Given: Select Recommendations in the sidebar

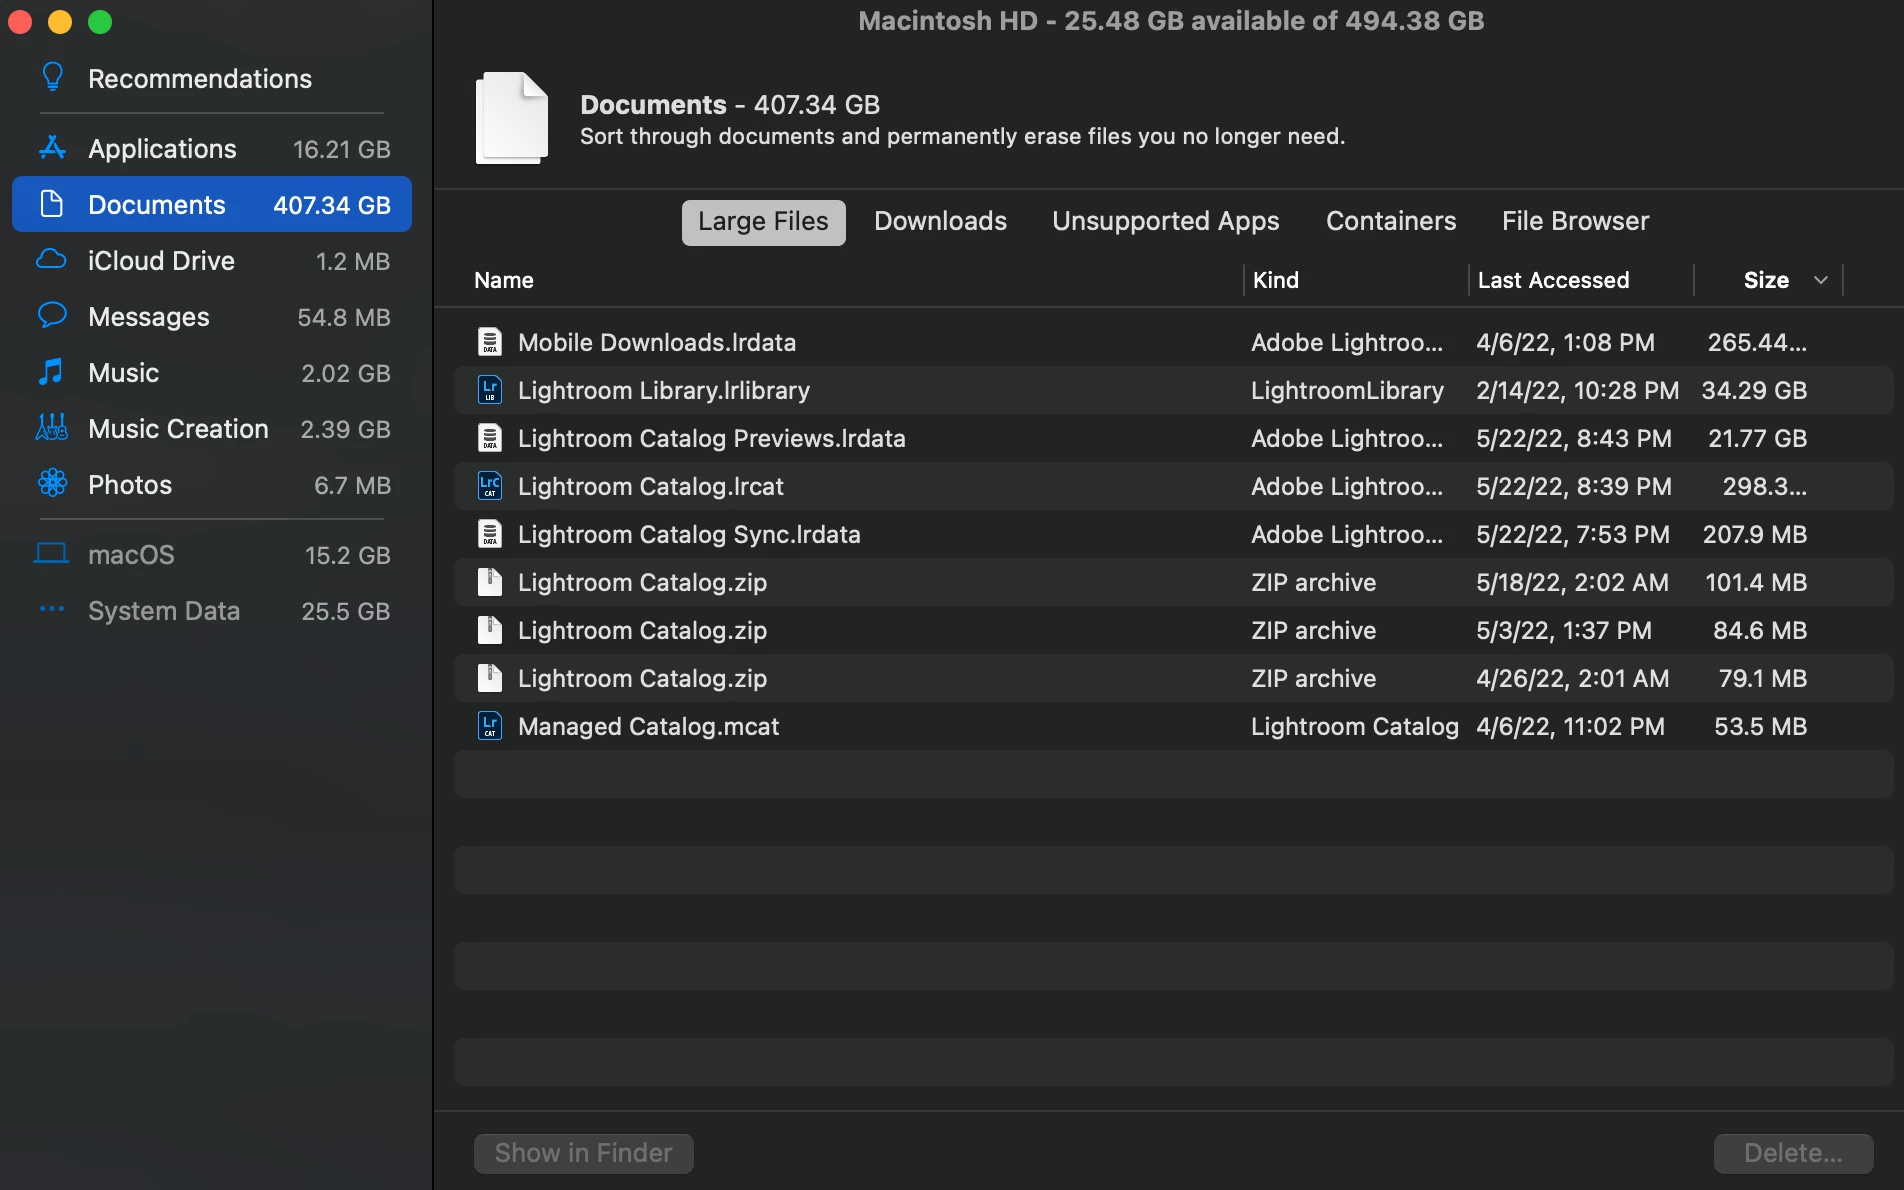Looking at the screenshot, I should [x=200, y=78].
